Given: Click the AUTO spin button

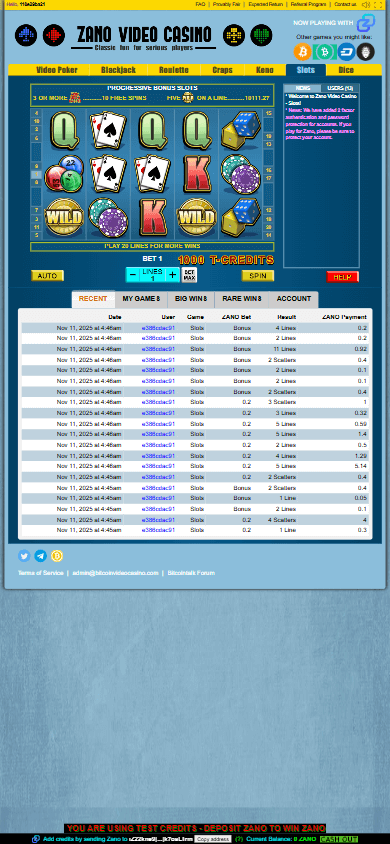Looking at the screenshot, I should [x=47, y=276].
